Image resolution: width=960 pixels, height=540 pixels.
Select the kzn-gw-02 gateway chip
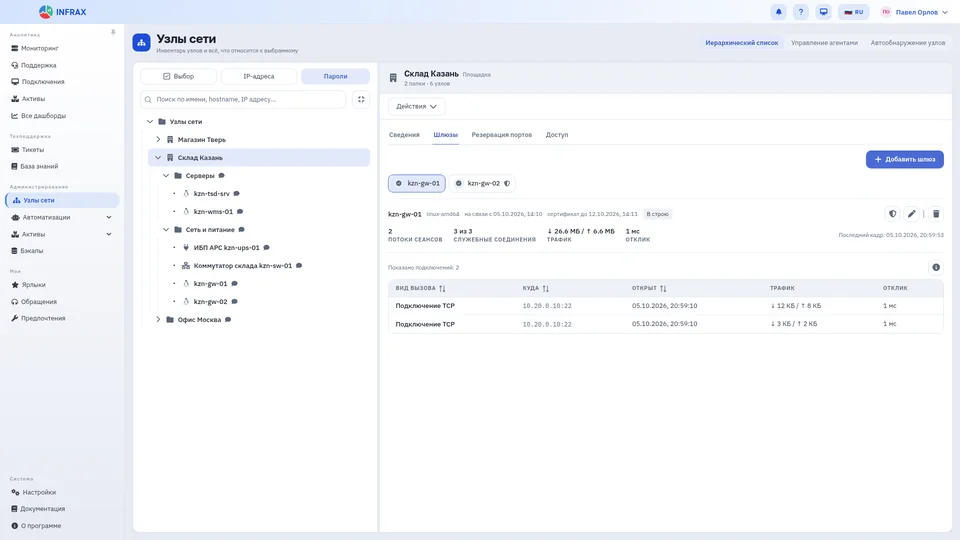click(482, 183)
